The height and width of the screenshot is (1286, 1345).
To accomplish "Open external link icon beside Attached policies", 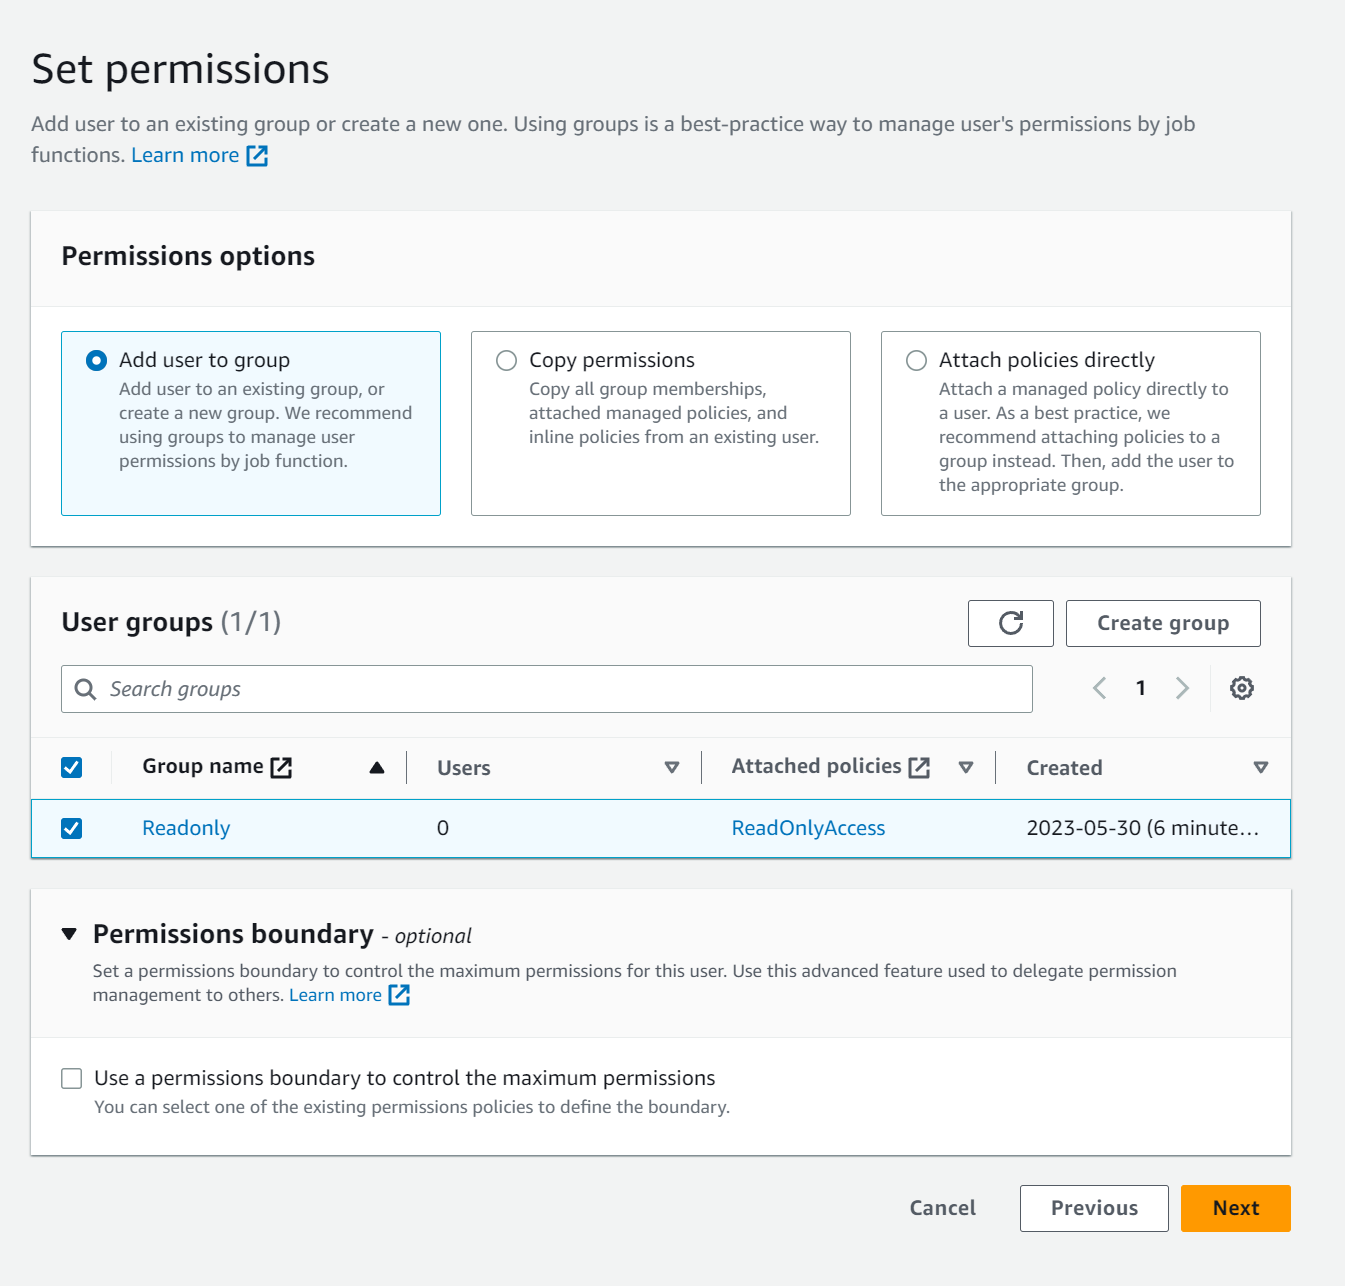I will pyautogui.click(x=919, y=767).
